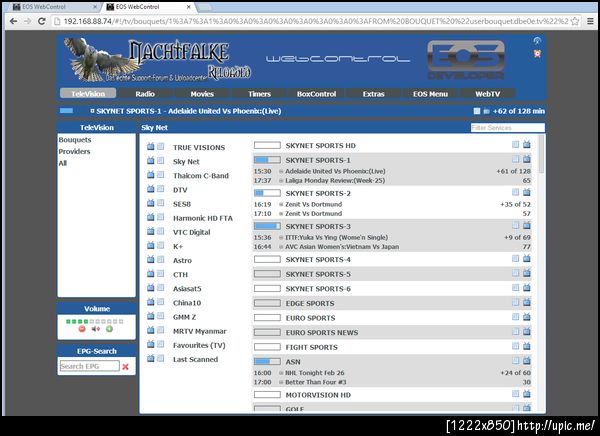The image size is (600, 436).
Task: Switch to the WebTV tab
Action: pos(488,94)
